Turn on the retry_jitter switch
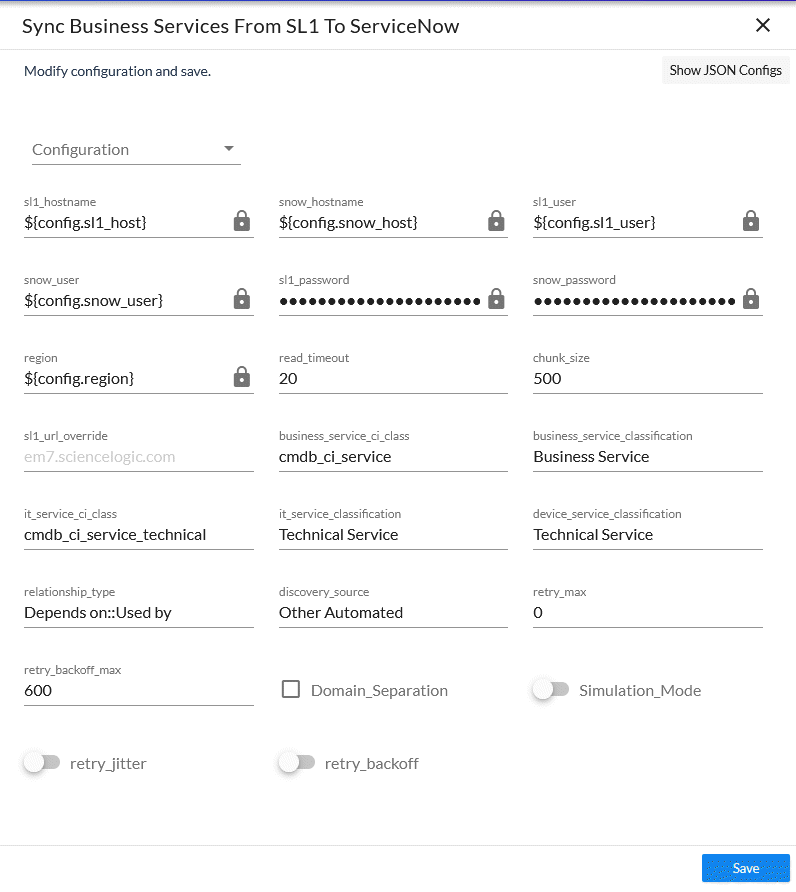The image size is (796, 892). (42, 763)
